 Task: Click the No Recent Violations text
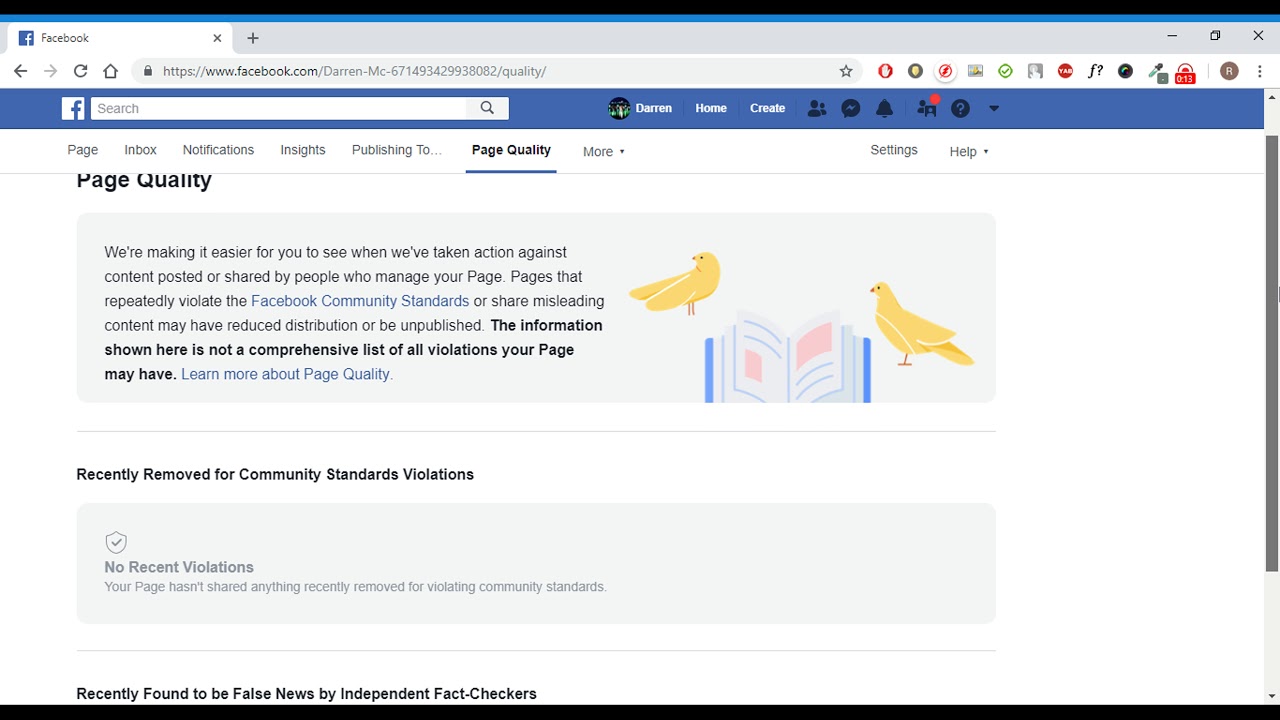tap(179, 567)
